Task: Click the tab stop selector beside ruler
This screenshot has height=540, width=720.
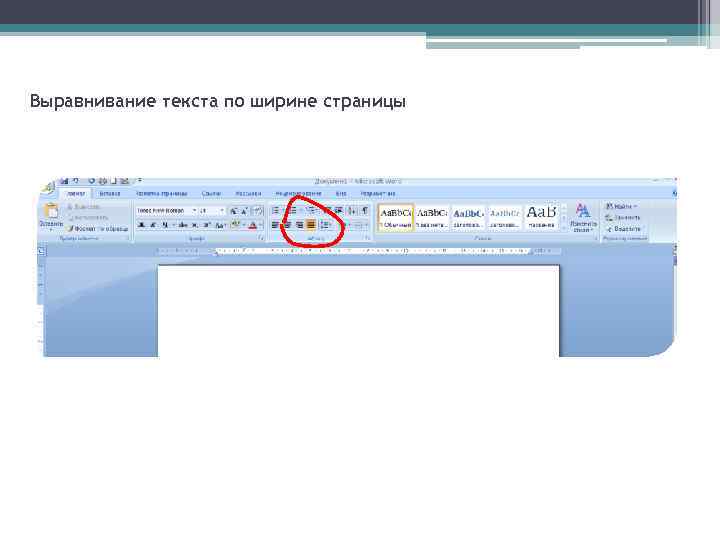Action: [41, 251]
